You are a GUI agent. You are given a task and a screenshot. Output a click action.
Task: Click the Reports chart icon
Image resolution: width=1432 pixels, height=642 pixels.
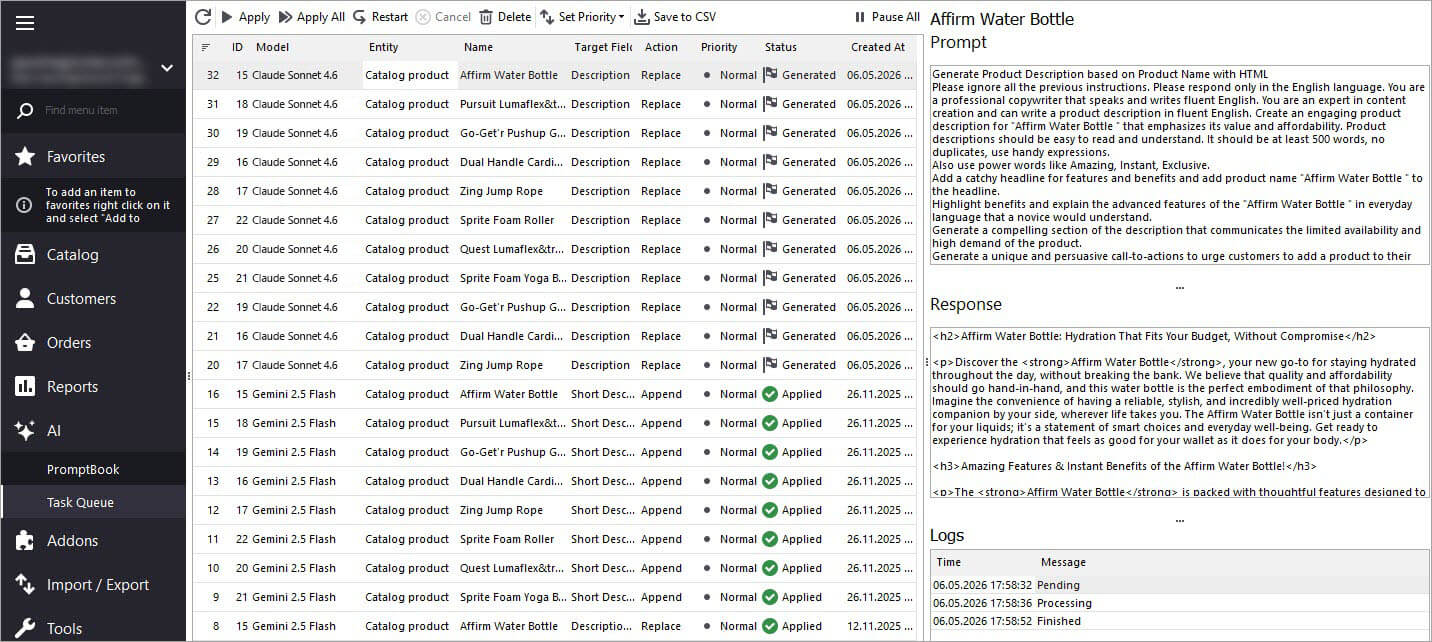pyautogui.click(x=25, y=386)
